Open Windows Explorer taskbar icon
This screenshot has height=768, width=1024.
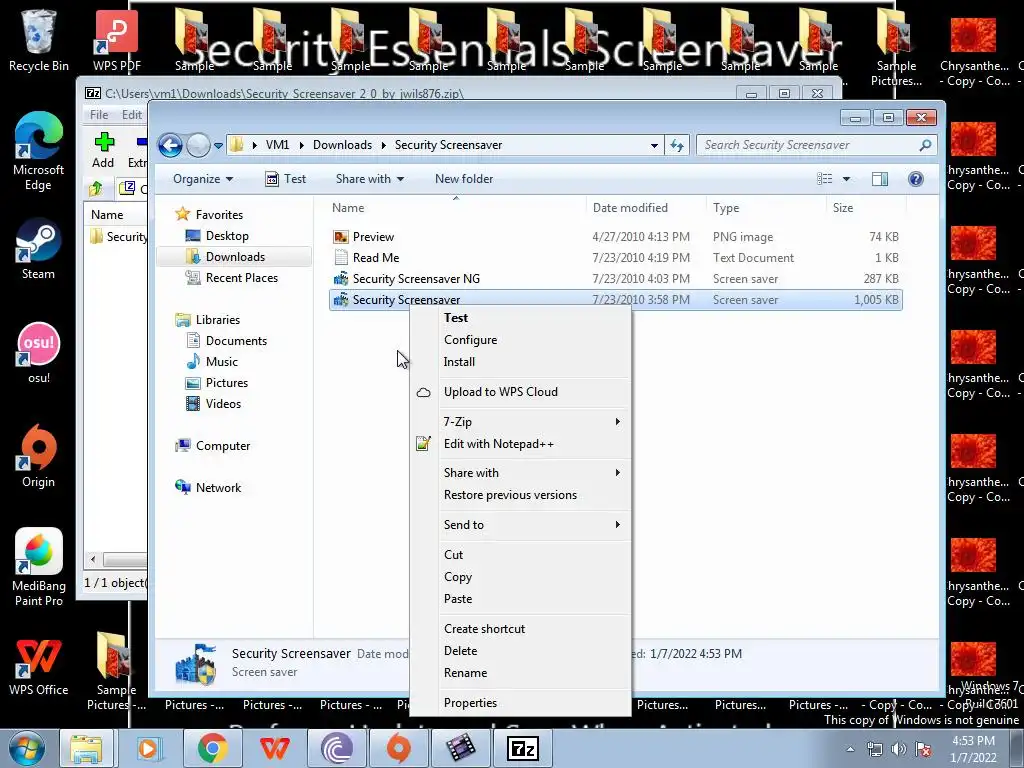click(x=86, y=748)
